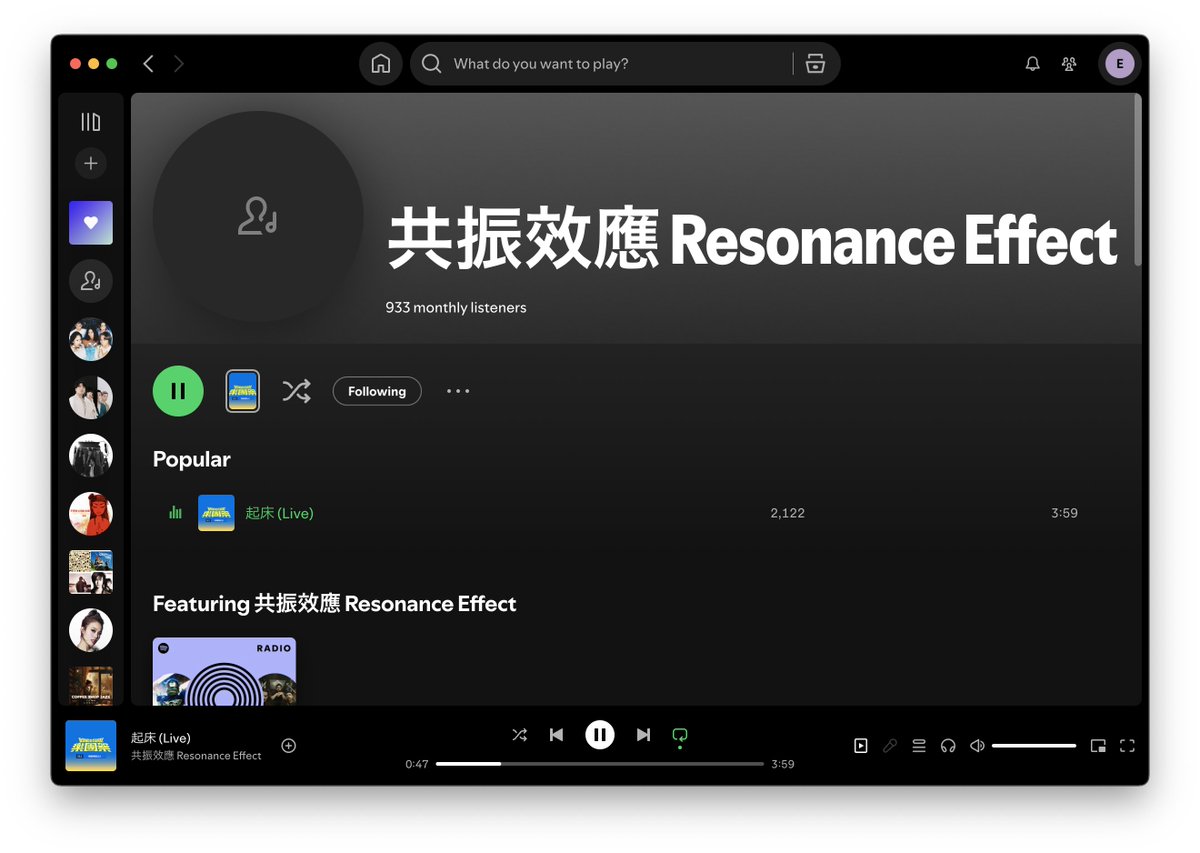Screen dimensions: 1200x853
Task: Open Connect to a device icon
Action: click(948, 746)
